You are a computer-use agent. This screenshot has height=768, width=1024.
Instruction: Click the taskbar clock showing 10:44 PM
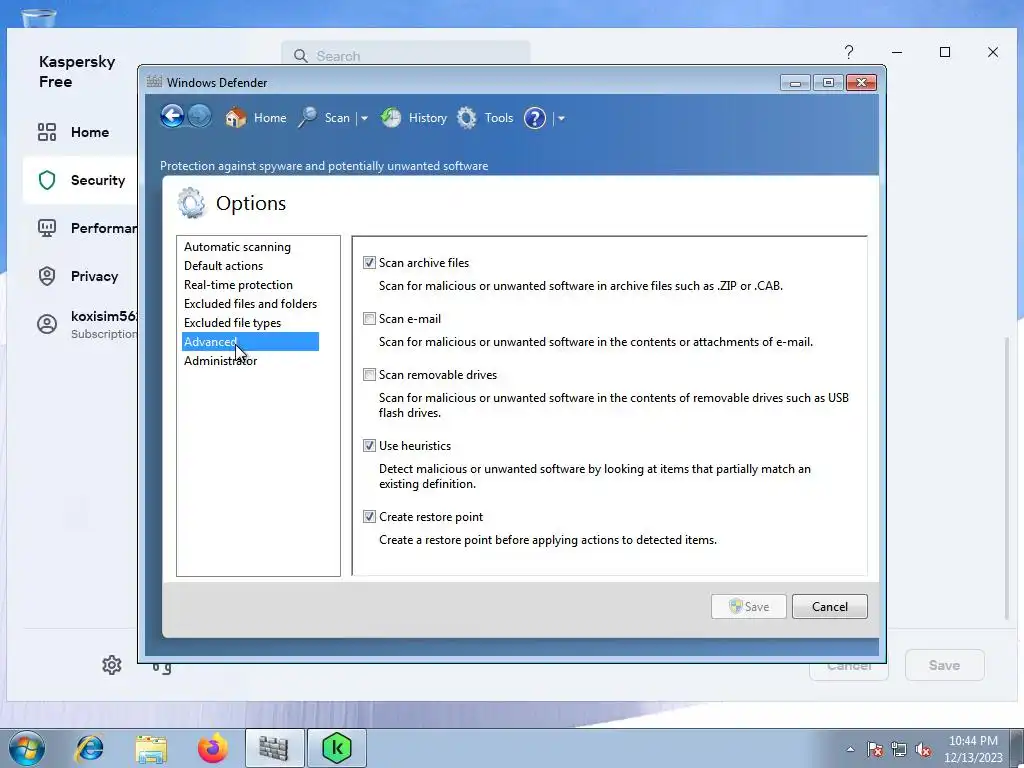973,749
